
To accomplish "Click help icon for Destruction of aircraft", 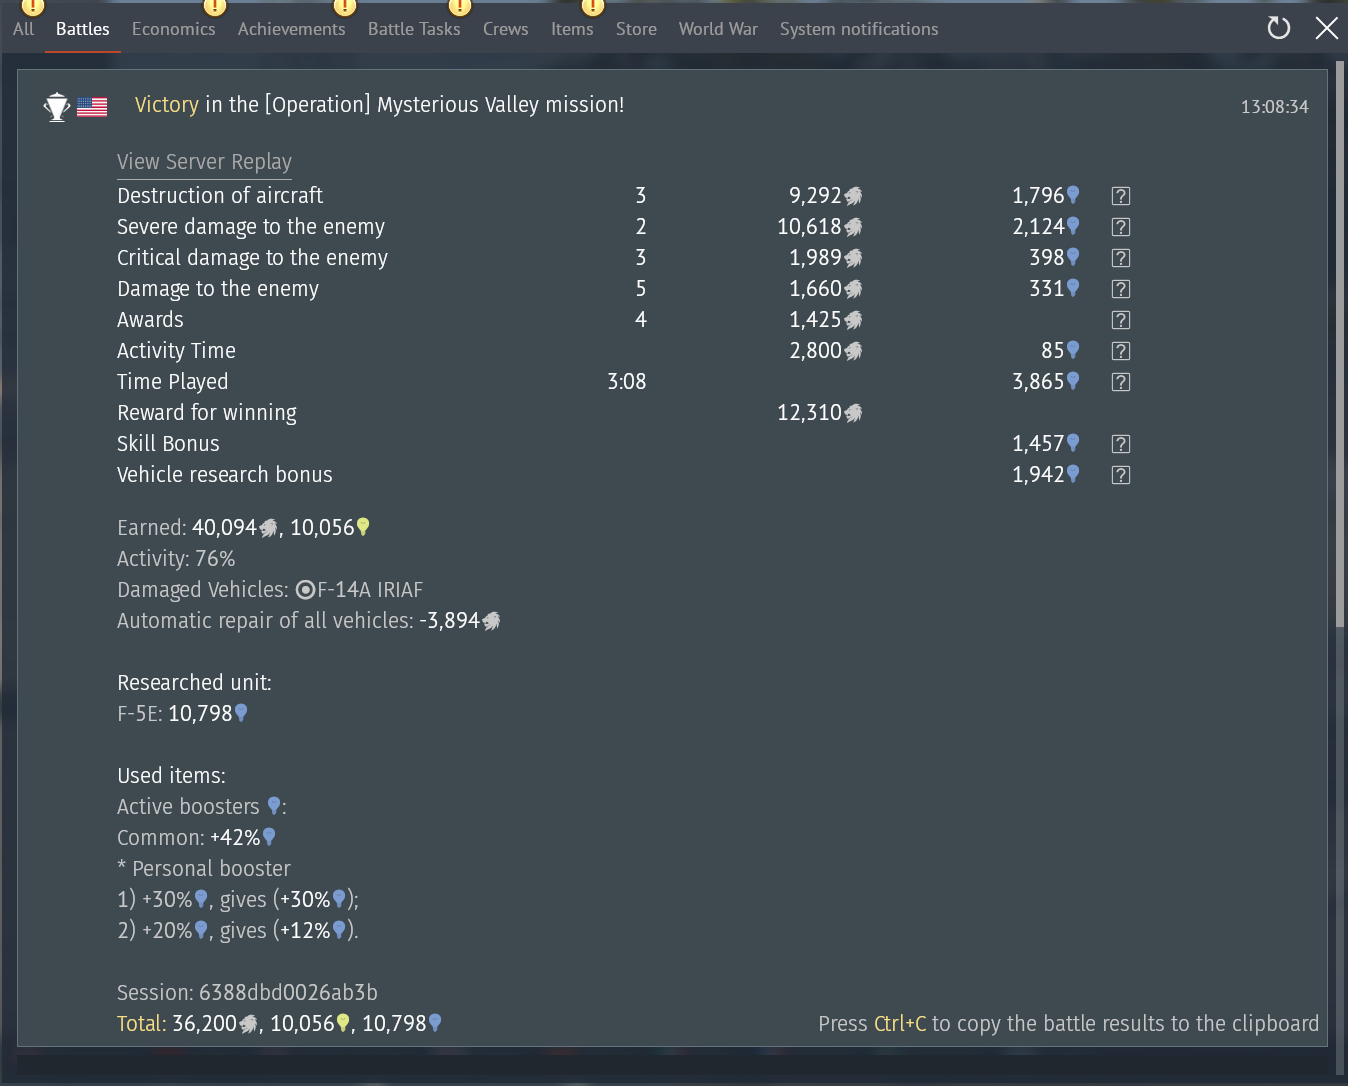I will (x=1120, y=196).
